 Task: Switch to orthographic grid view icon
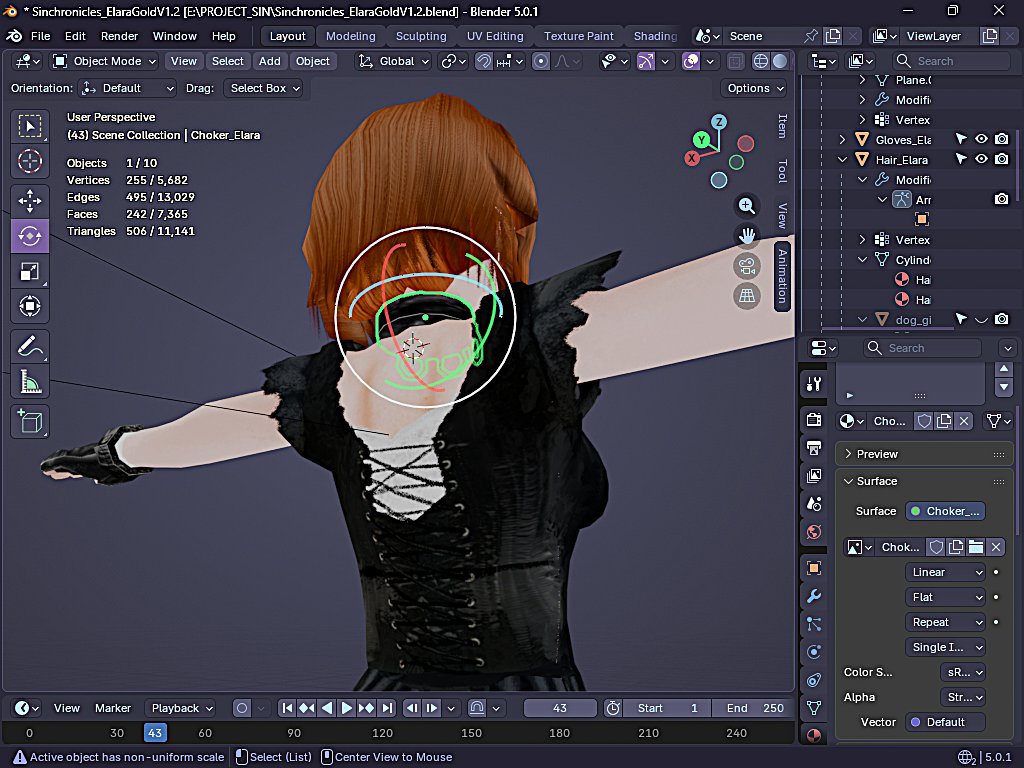pos(746,295)
